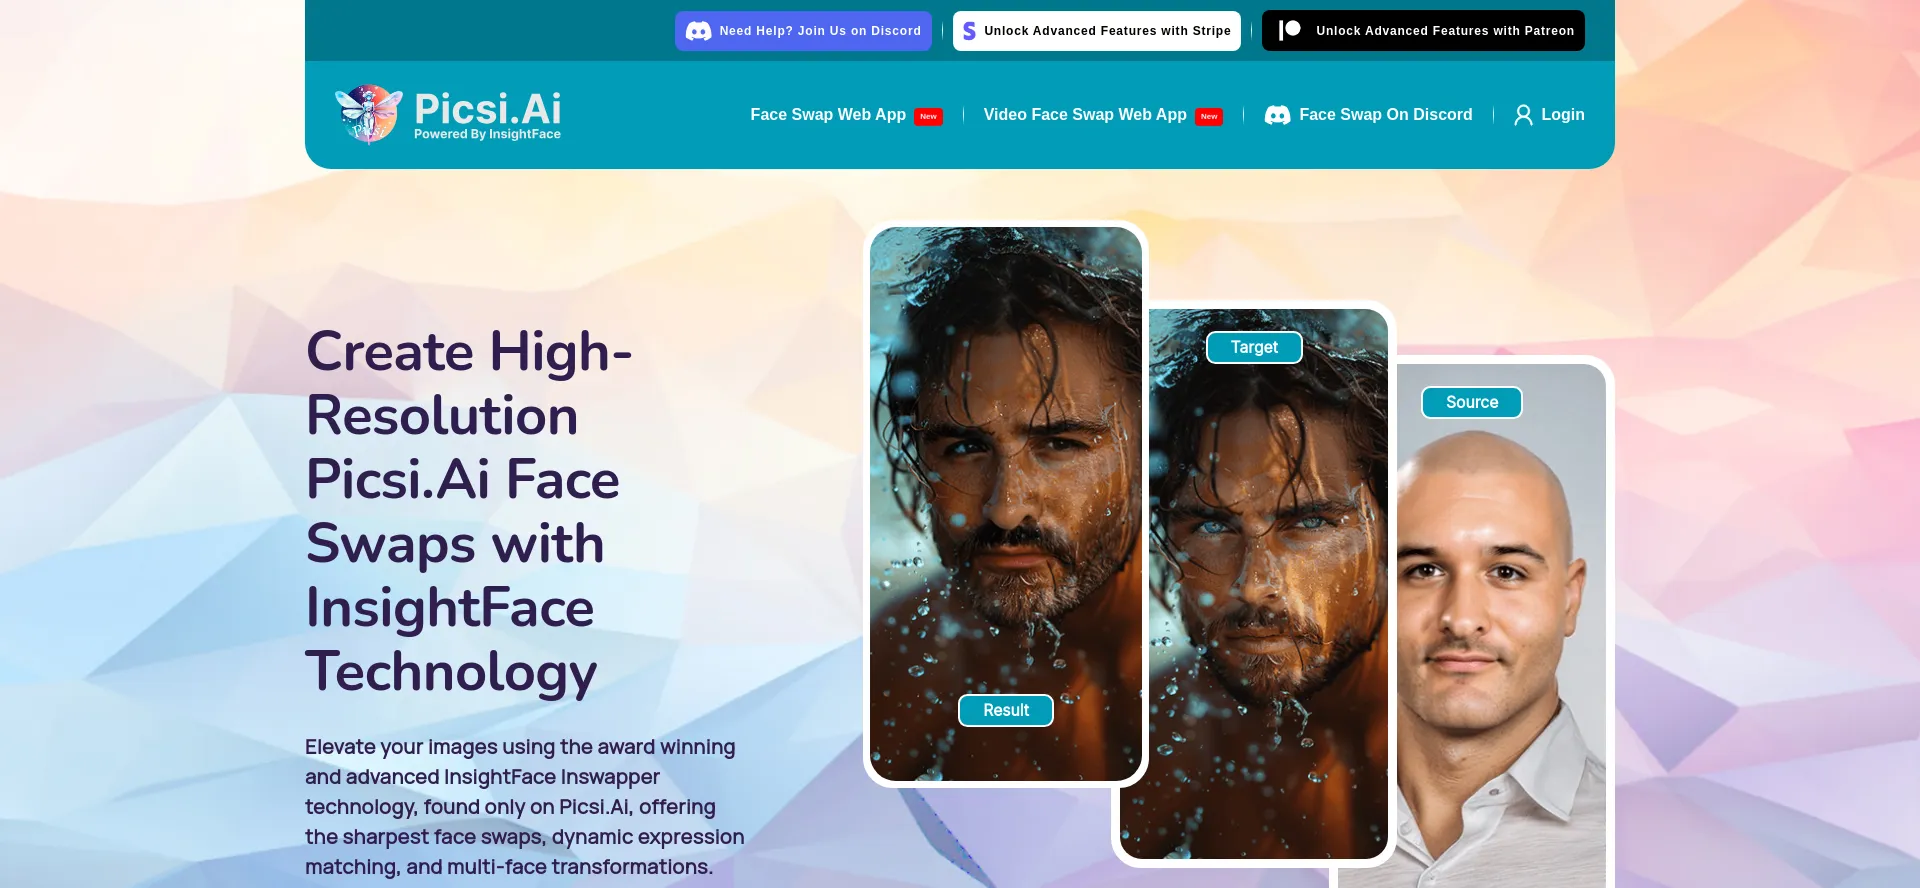Click the Stripe S logo icon
Viewport: 1920px width, 888px height.
[969, 31]
